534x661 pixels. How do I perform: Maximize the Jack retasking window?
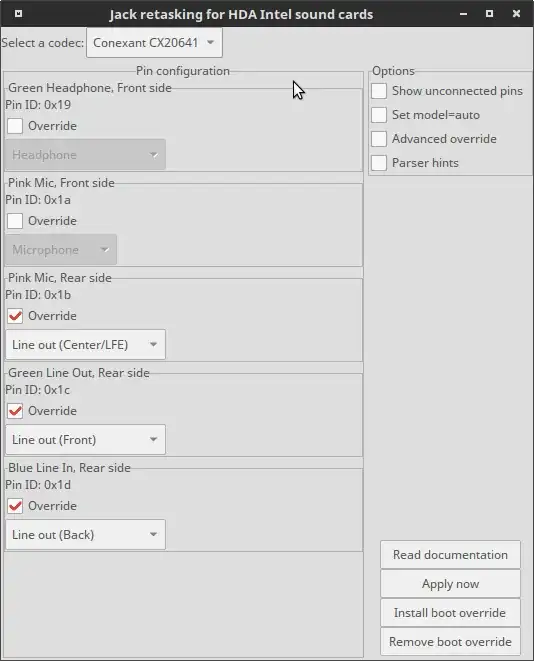point(489,14)
